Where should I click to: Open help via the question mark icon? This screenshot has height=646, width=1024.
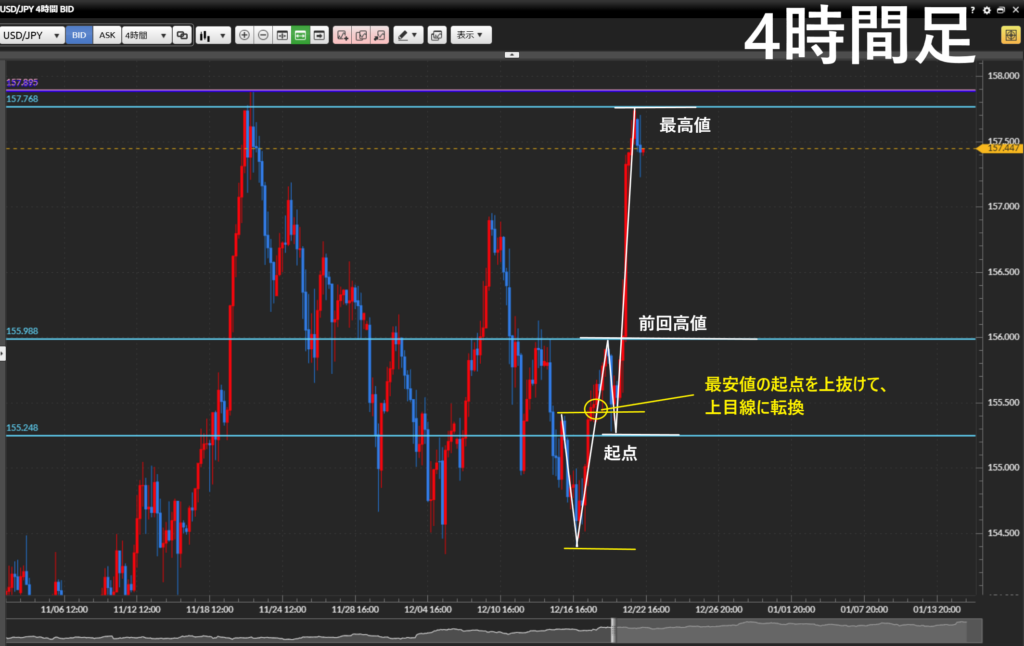(973, 9)
